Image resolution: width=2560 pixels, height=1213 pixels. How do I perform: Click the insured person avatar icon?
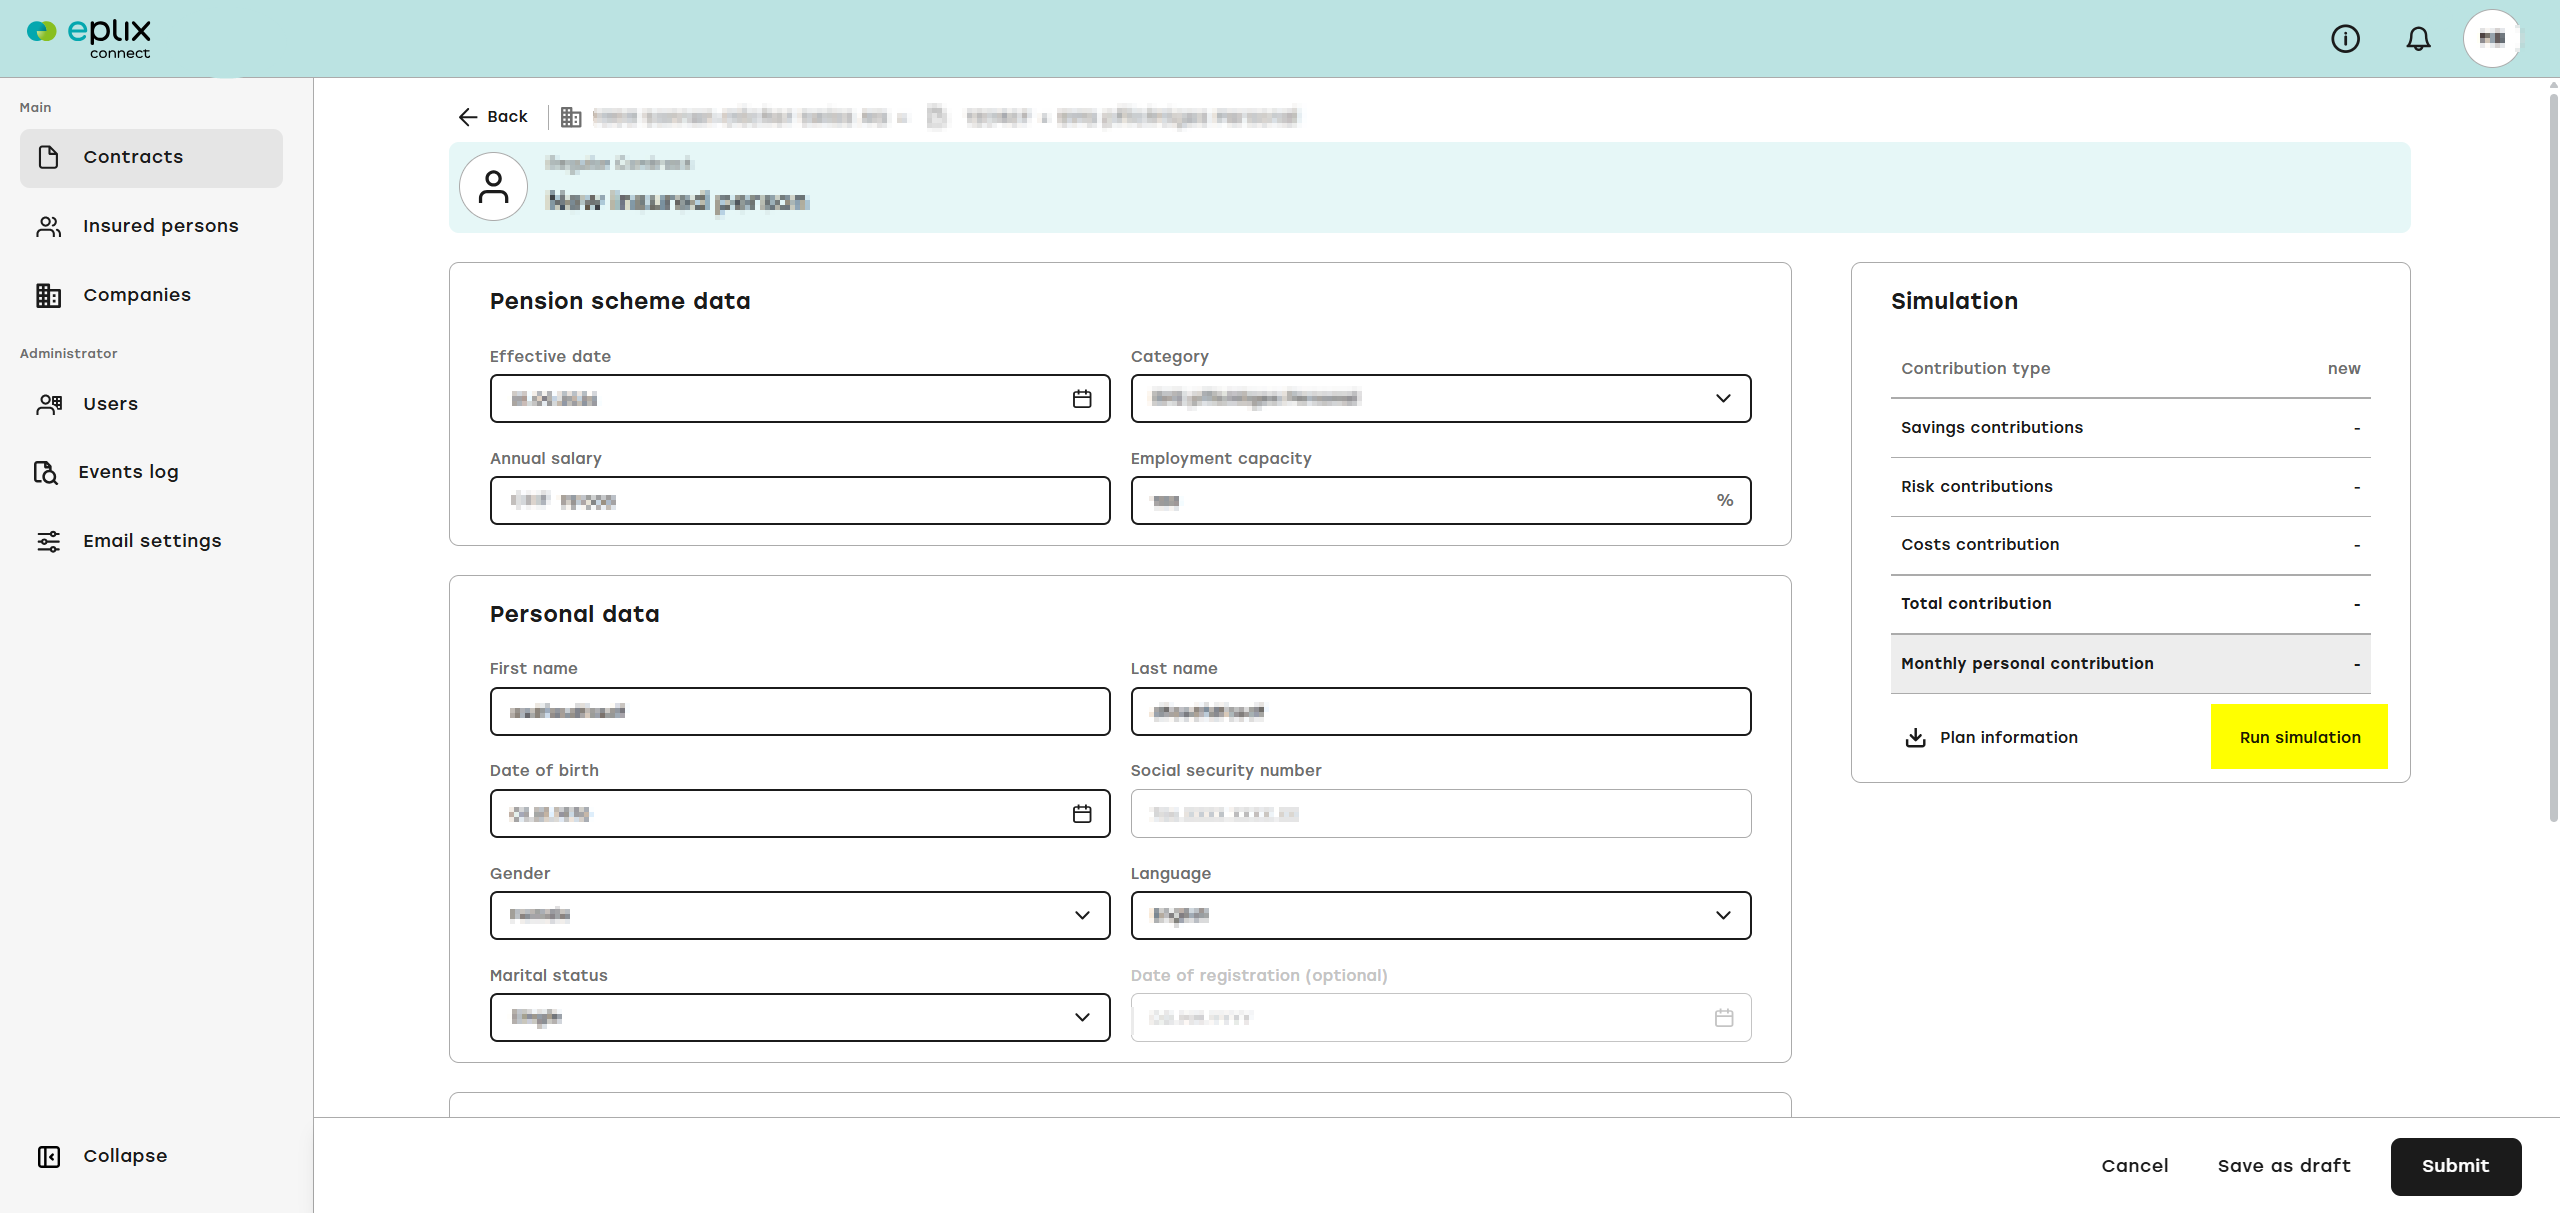(493, 187)
